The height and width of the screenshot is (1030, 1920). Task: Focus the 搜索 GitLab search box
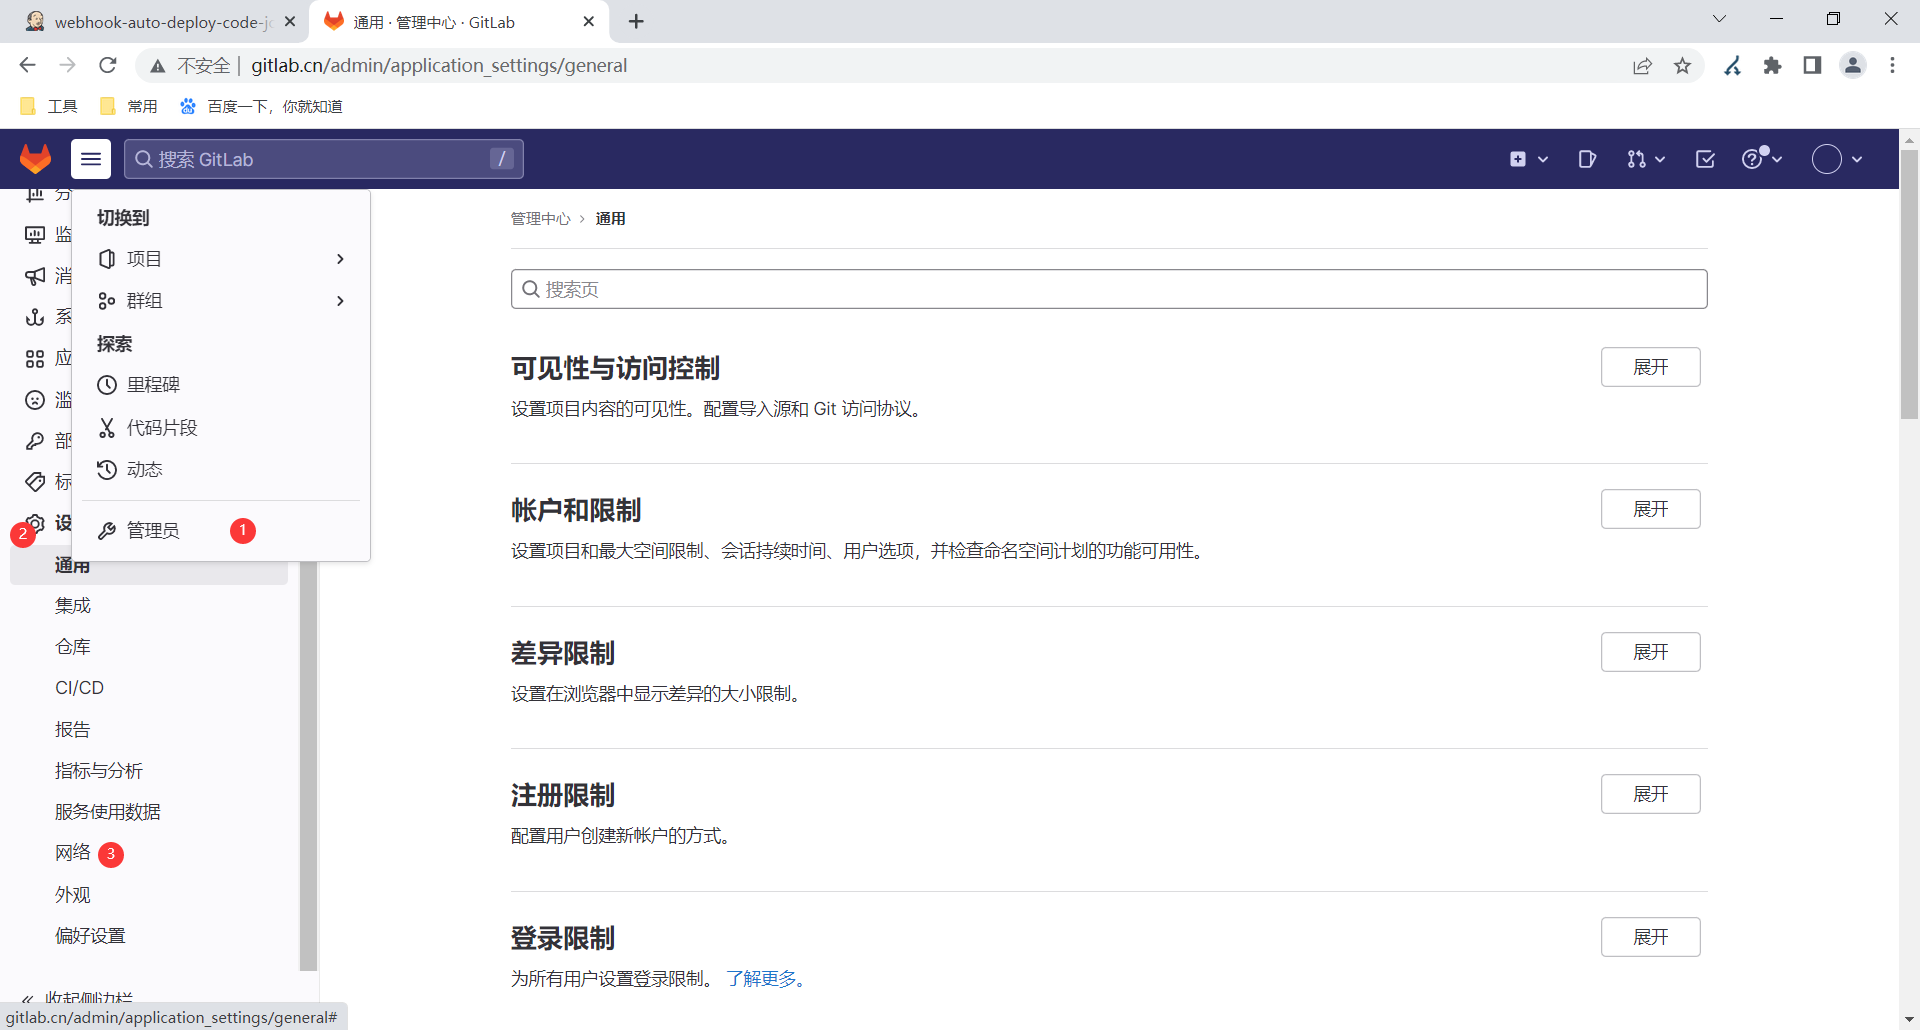click(323, 159)
